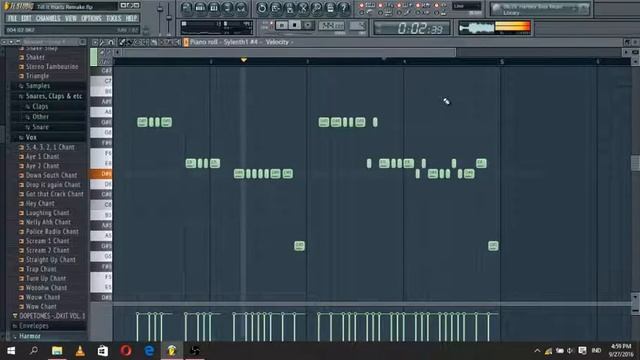
Task: Open Microsoft Edge from the taskbar
Action: pos(149,351)
